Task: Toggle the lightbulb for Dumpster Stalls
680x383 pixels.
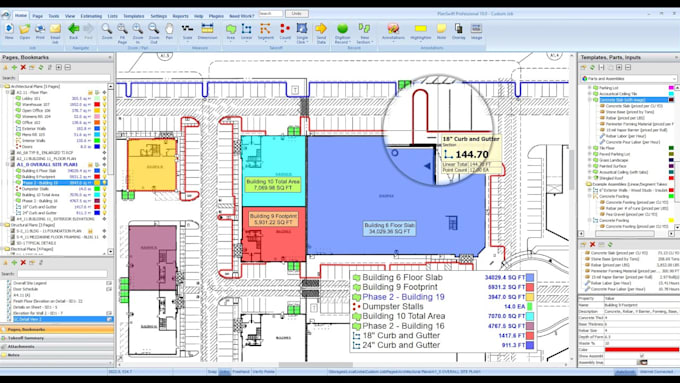Action: pyautogui.click(x=104, y=189)
